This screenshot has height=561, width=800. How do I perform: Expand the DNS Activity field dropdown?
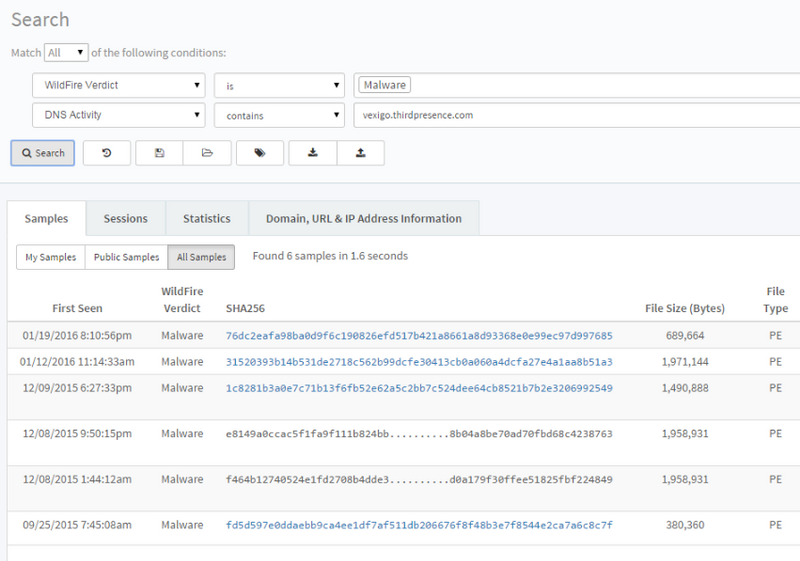(x=119, y=115)
